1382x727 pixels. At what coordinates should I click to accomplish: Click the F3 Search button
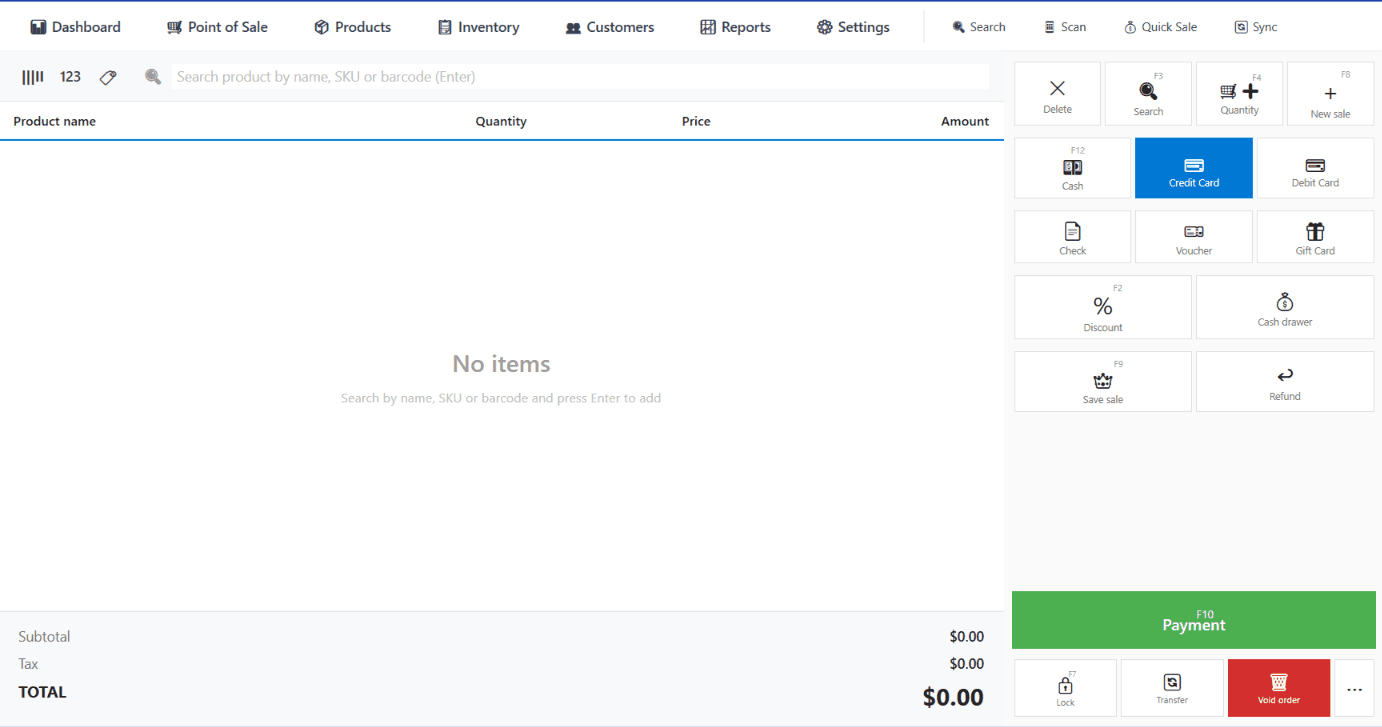pyautogui.click(x=1148, y=94)
